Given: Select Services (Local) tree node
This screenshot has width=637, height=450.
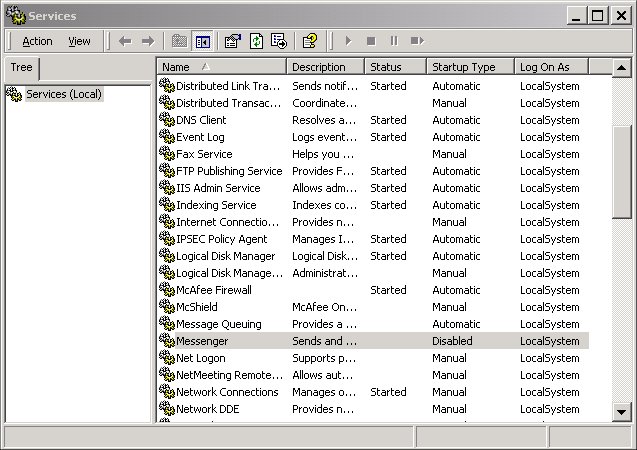Looking at the screenshot, I should coord(64,94).
